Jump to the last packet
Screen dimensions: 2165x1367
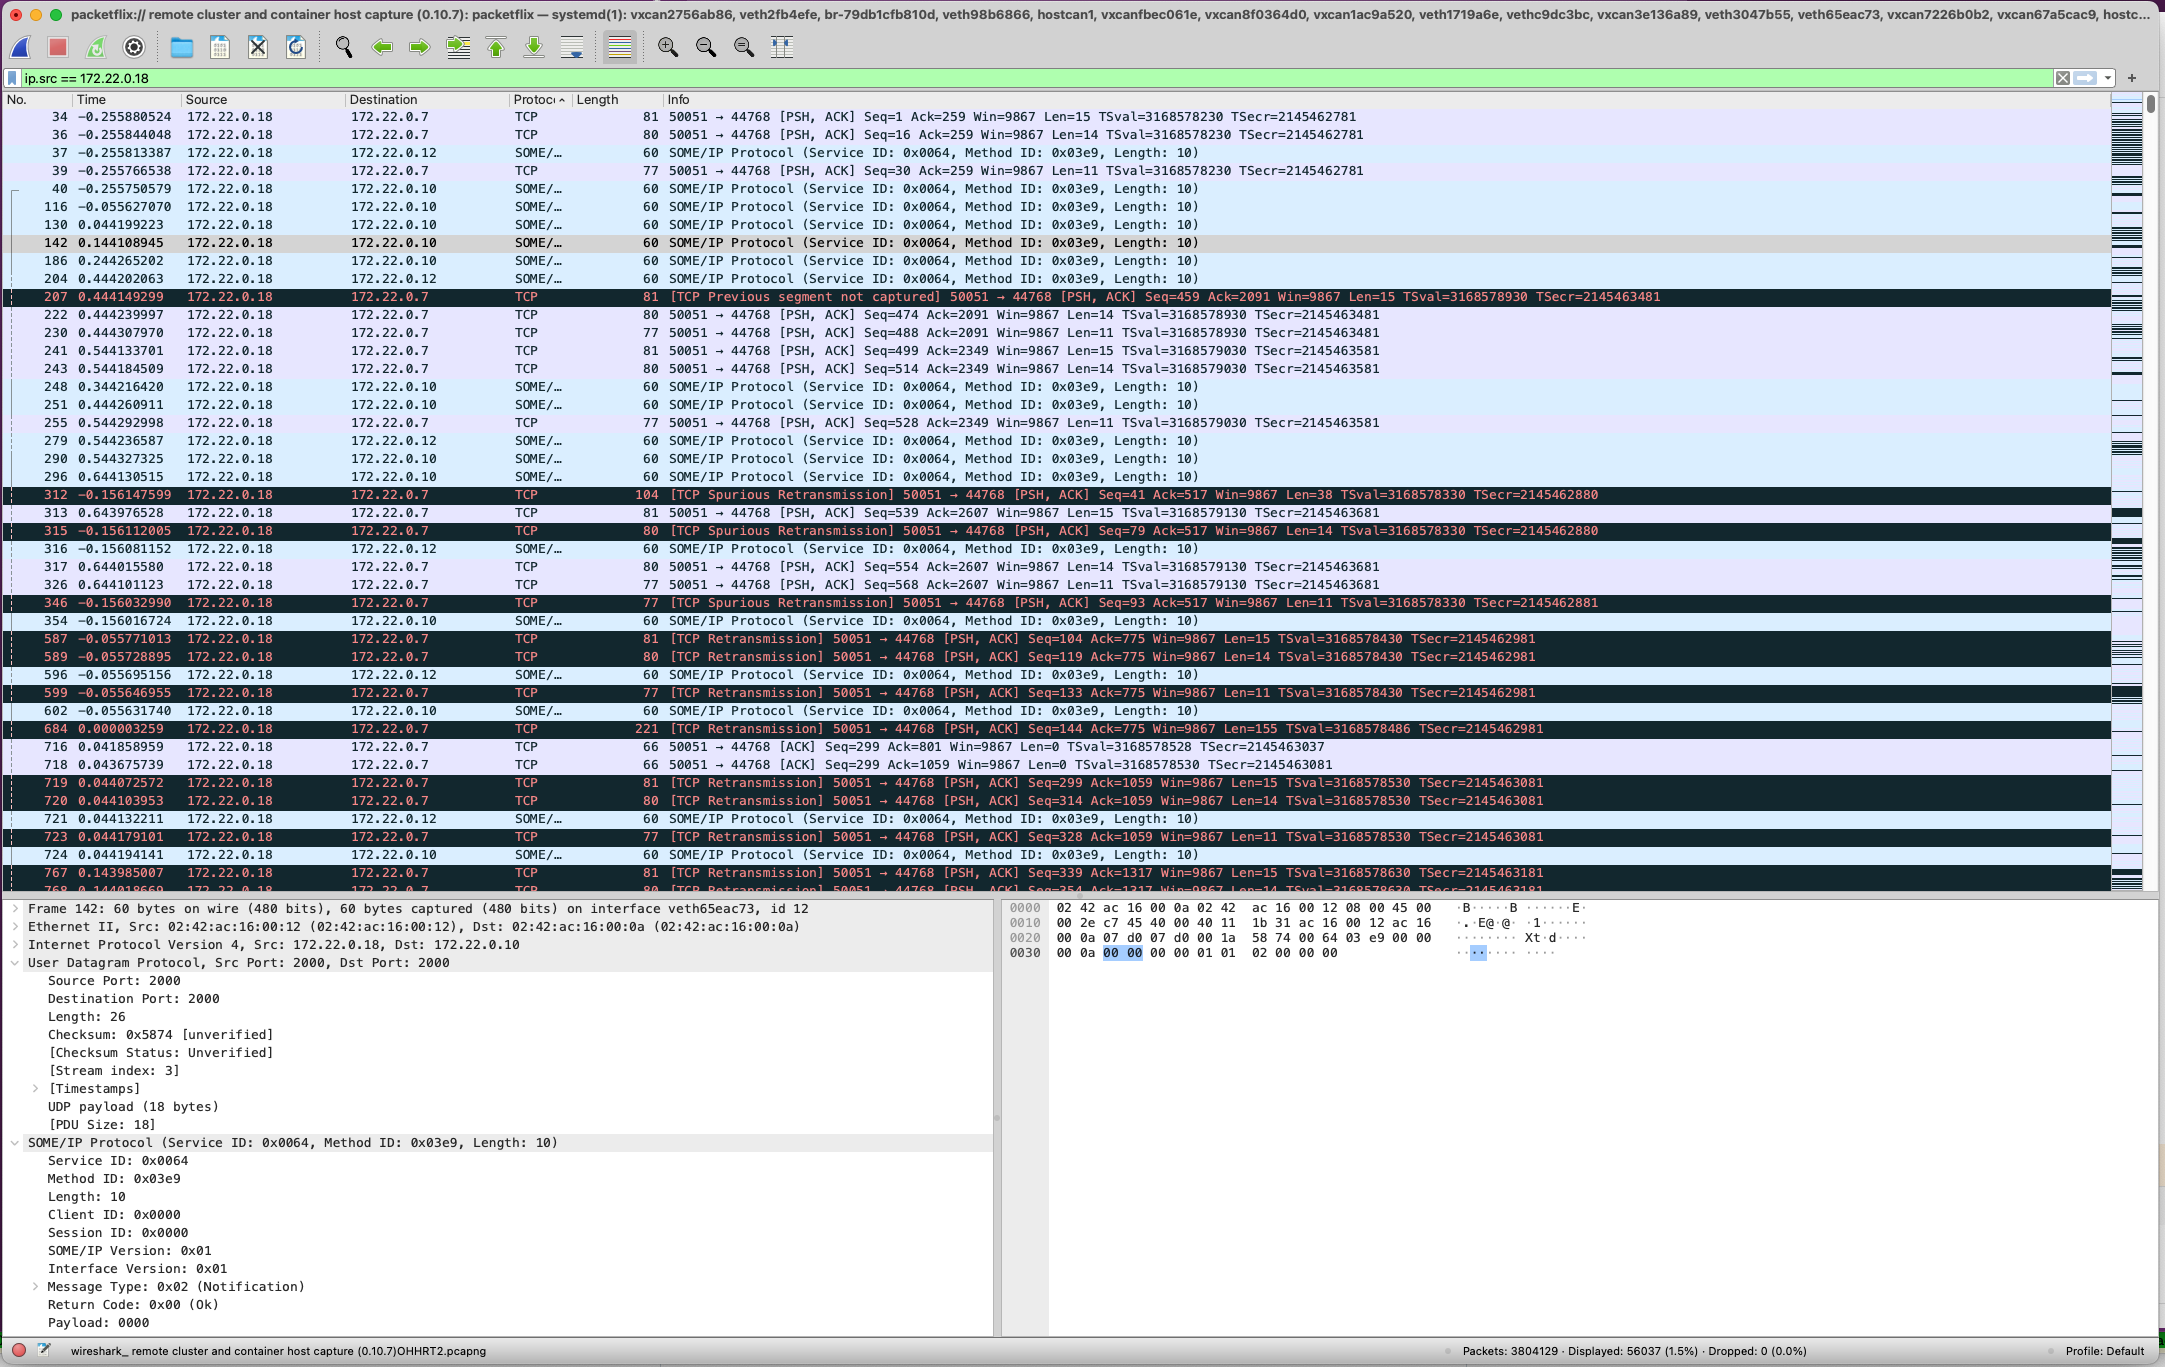(x=534, y=47)
